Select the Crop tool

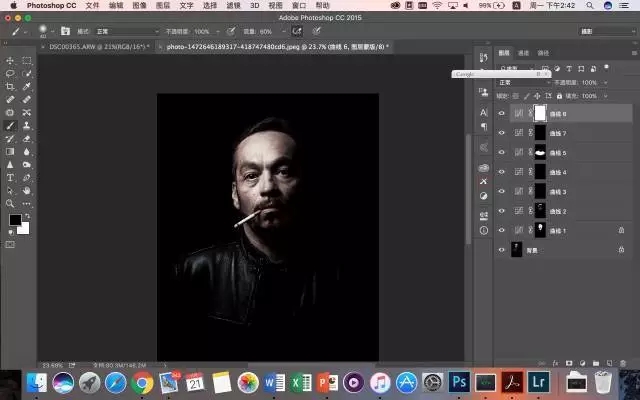pyautogui.click(x=10, y=87)
